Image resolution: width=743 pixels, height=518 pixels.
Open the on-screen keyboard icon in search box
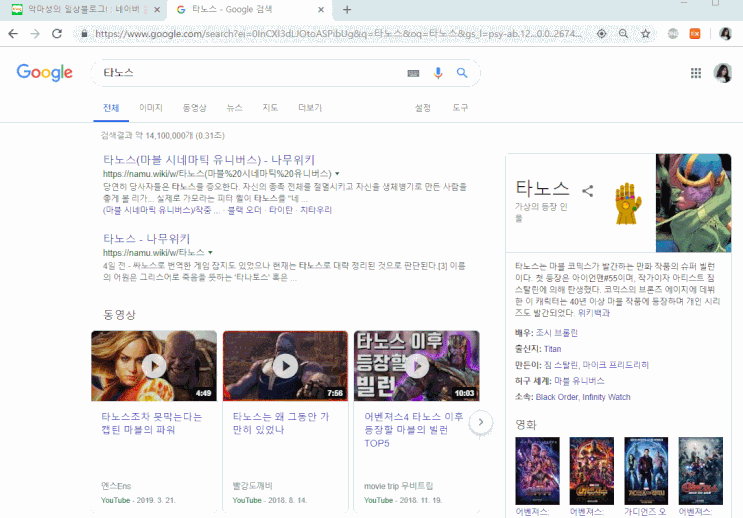click(x=413, y=73)
